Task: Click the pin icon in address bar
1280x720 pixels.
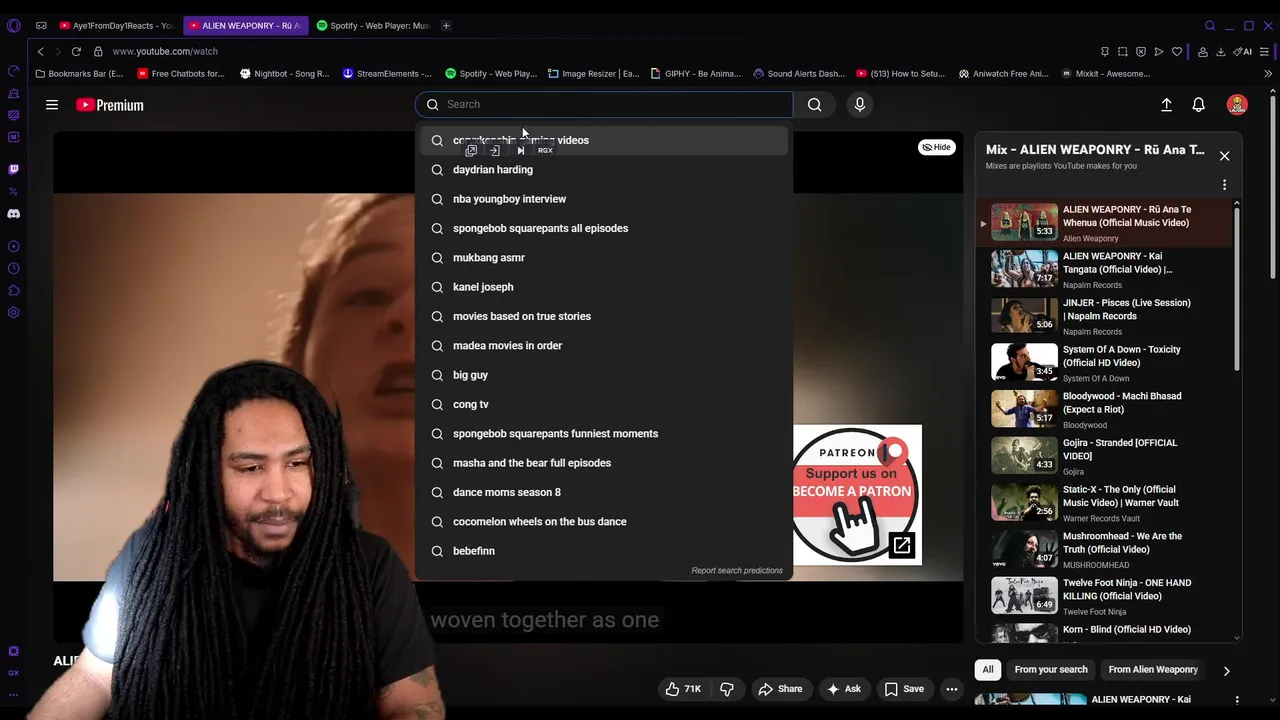Action: [x=1105, y=51]
